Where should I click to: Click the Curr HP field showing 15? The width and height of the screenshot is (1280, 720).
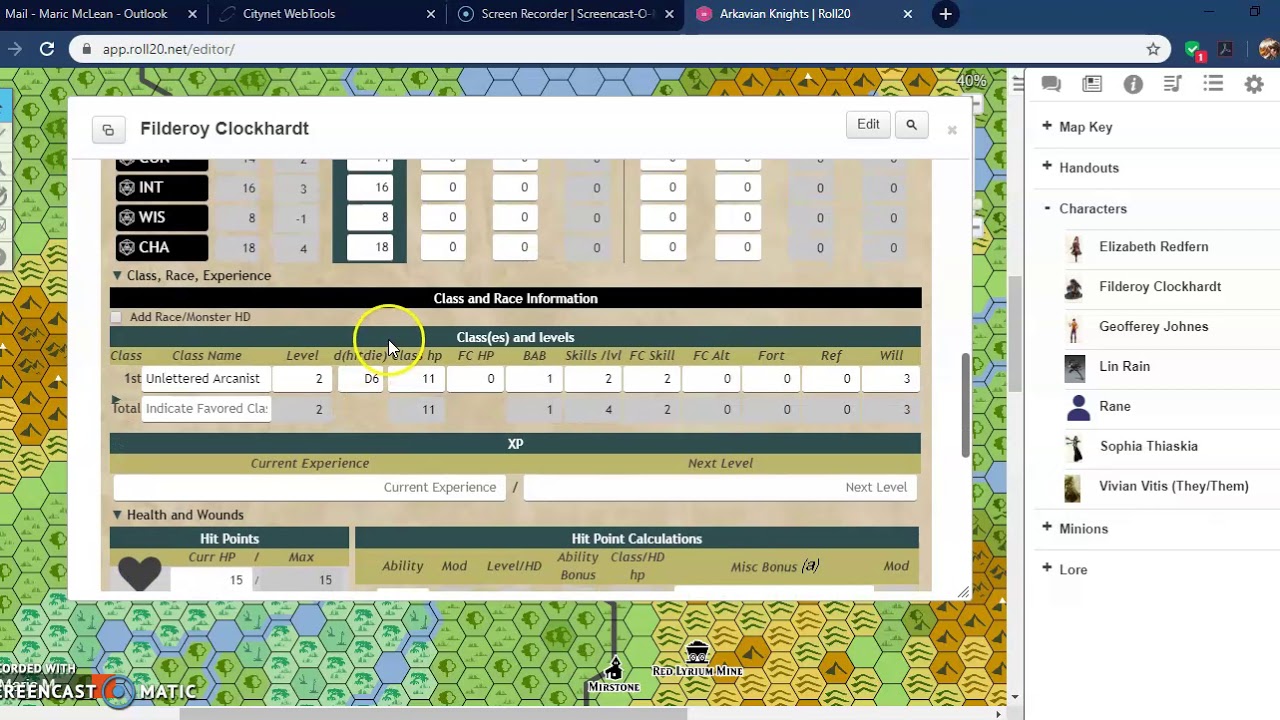pyautogui.click(x=210, y=580)
